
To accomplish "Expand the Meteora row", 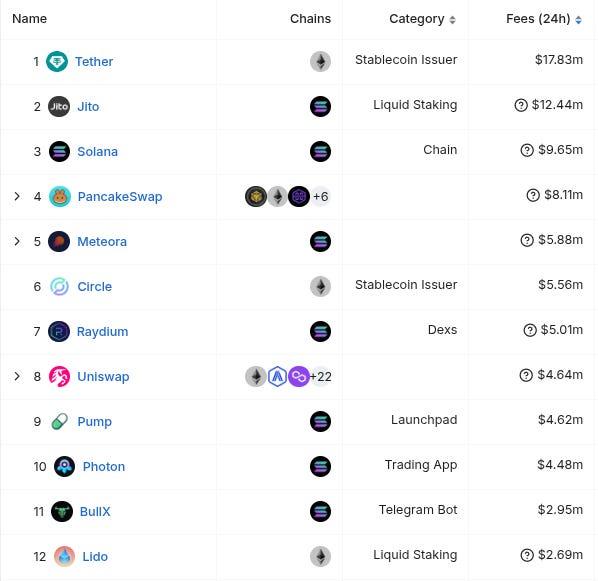I will (17, 241).
